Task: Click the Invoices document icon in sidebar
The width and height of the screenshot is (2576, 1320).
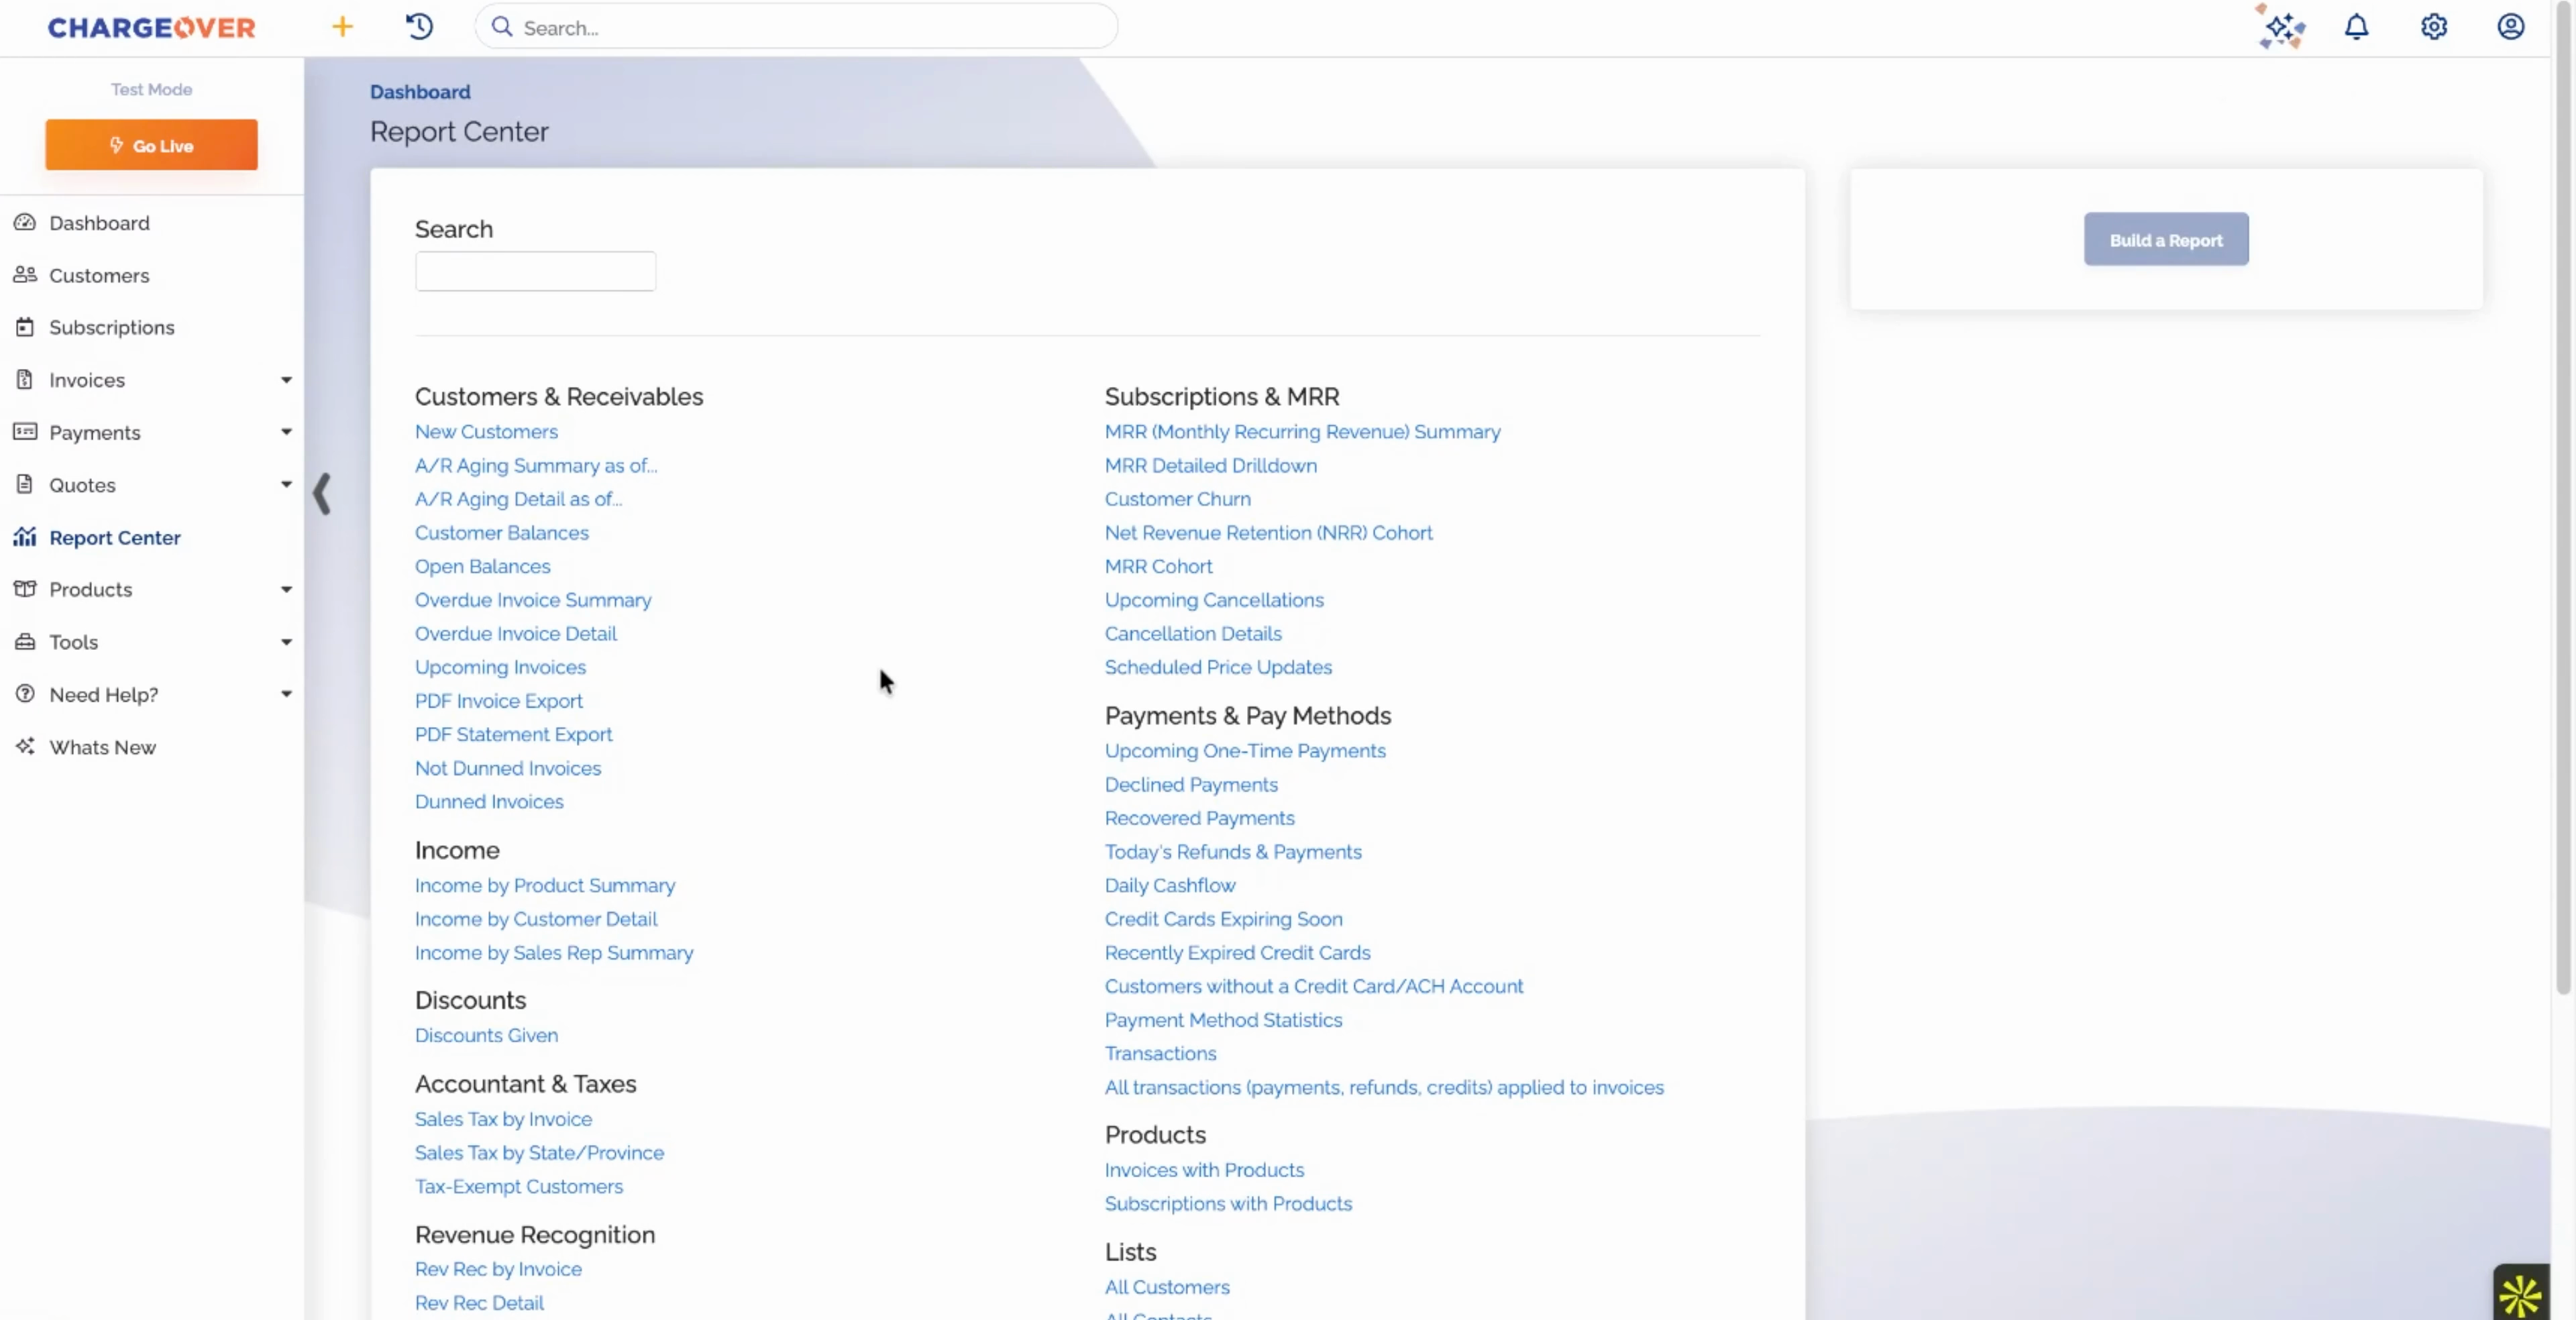Action: pos(25,380)
